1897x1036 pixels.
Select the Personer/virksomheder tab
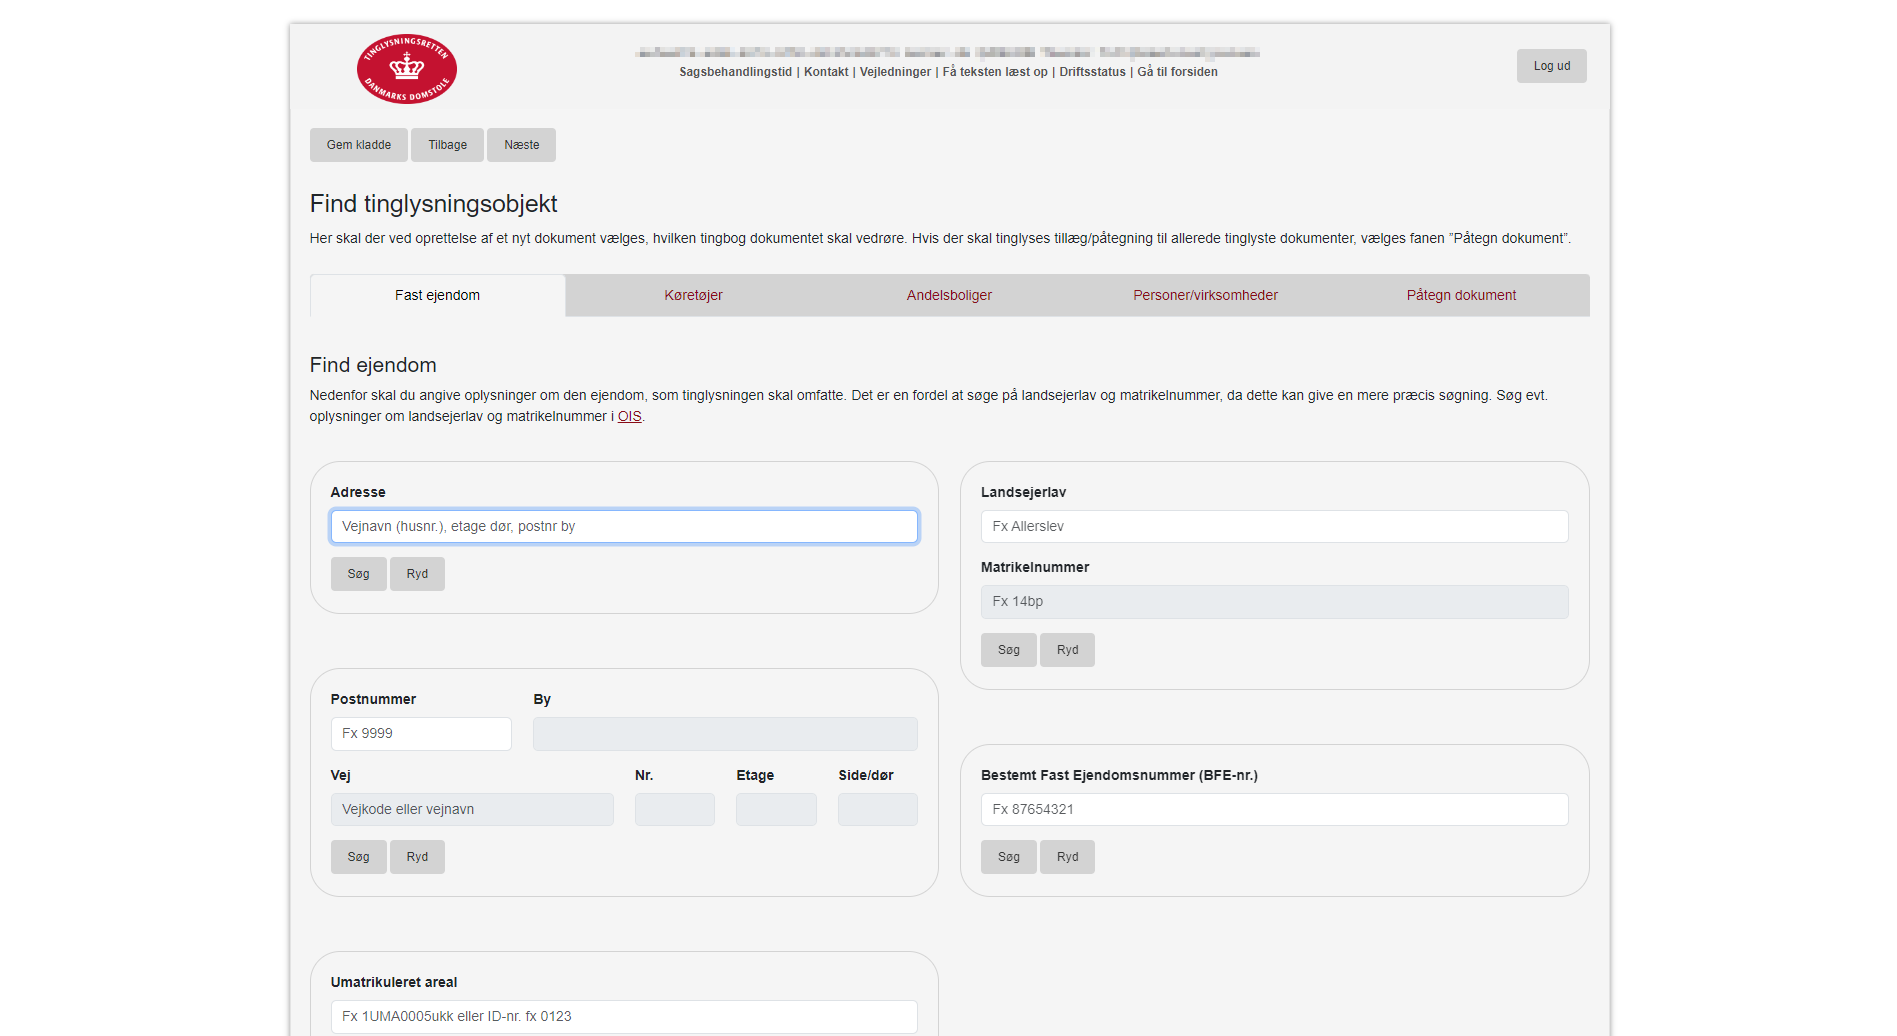pos(1205,295)
